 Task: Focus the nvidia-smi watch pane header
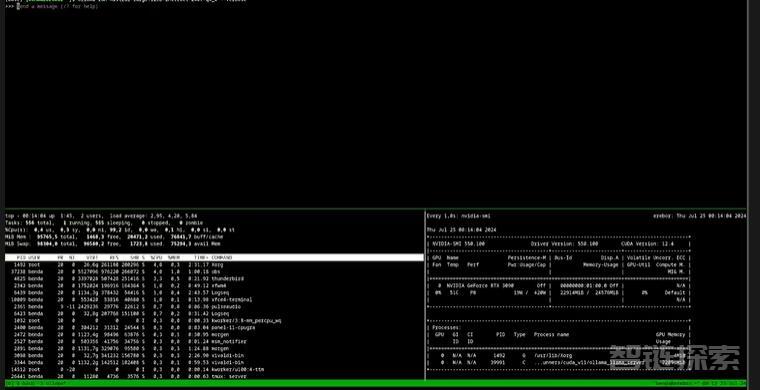click(x=586, y=216)
